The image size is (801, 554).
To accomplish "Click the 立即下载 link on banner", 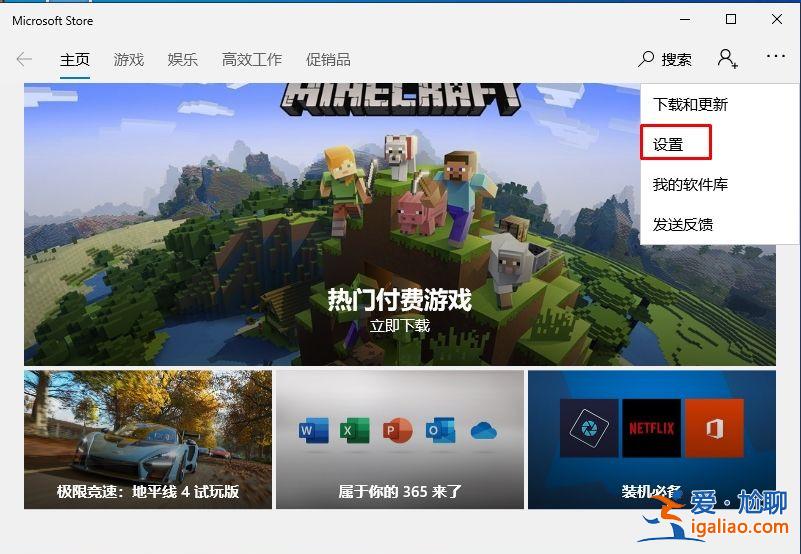I will [x=399, y=326].
